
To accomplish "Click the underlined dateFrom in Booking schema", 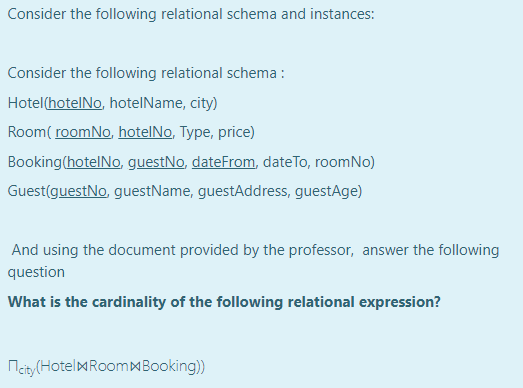I will coord(223,162).
